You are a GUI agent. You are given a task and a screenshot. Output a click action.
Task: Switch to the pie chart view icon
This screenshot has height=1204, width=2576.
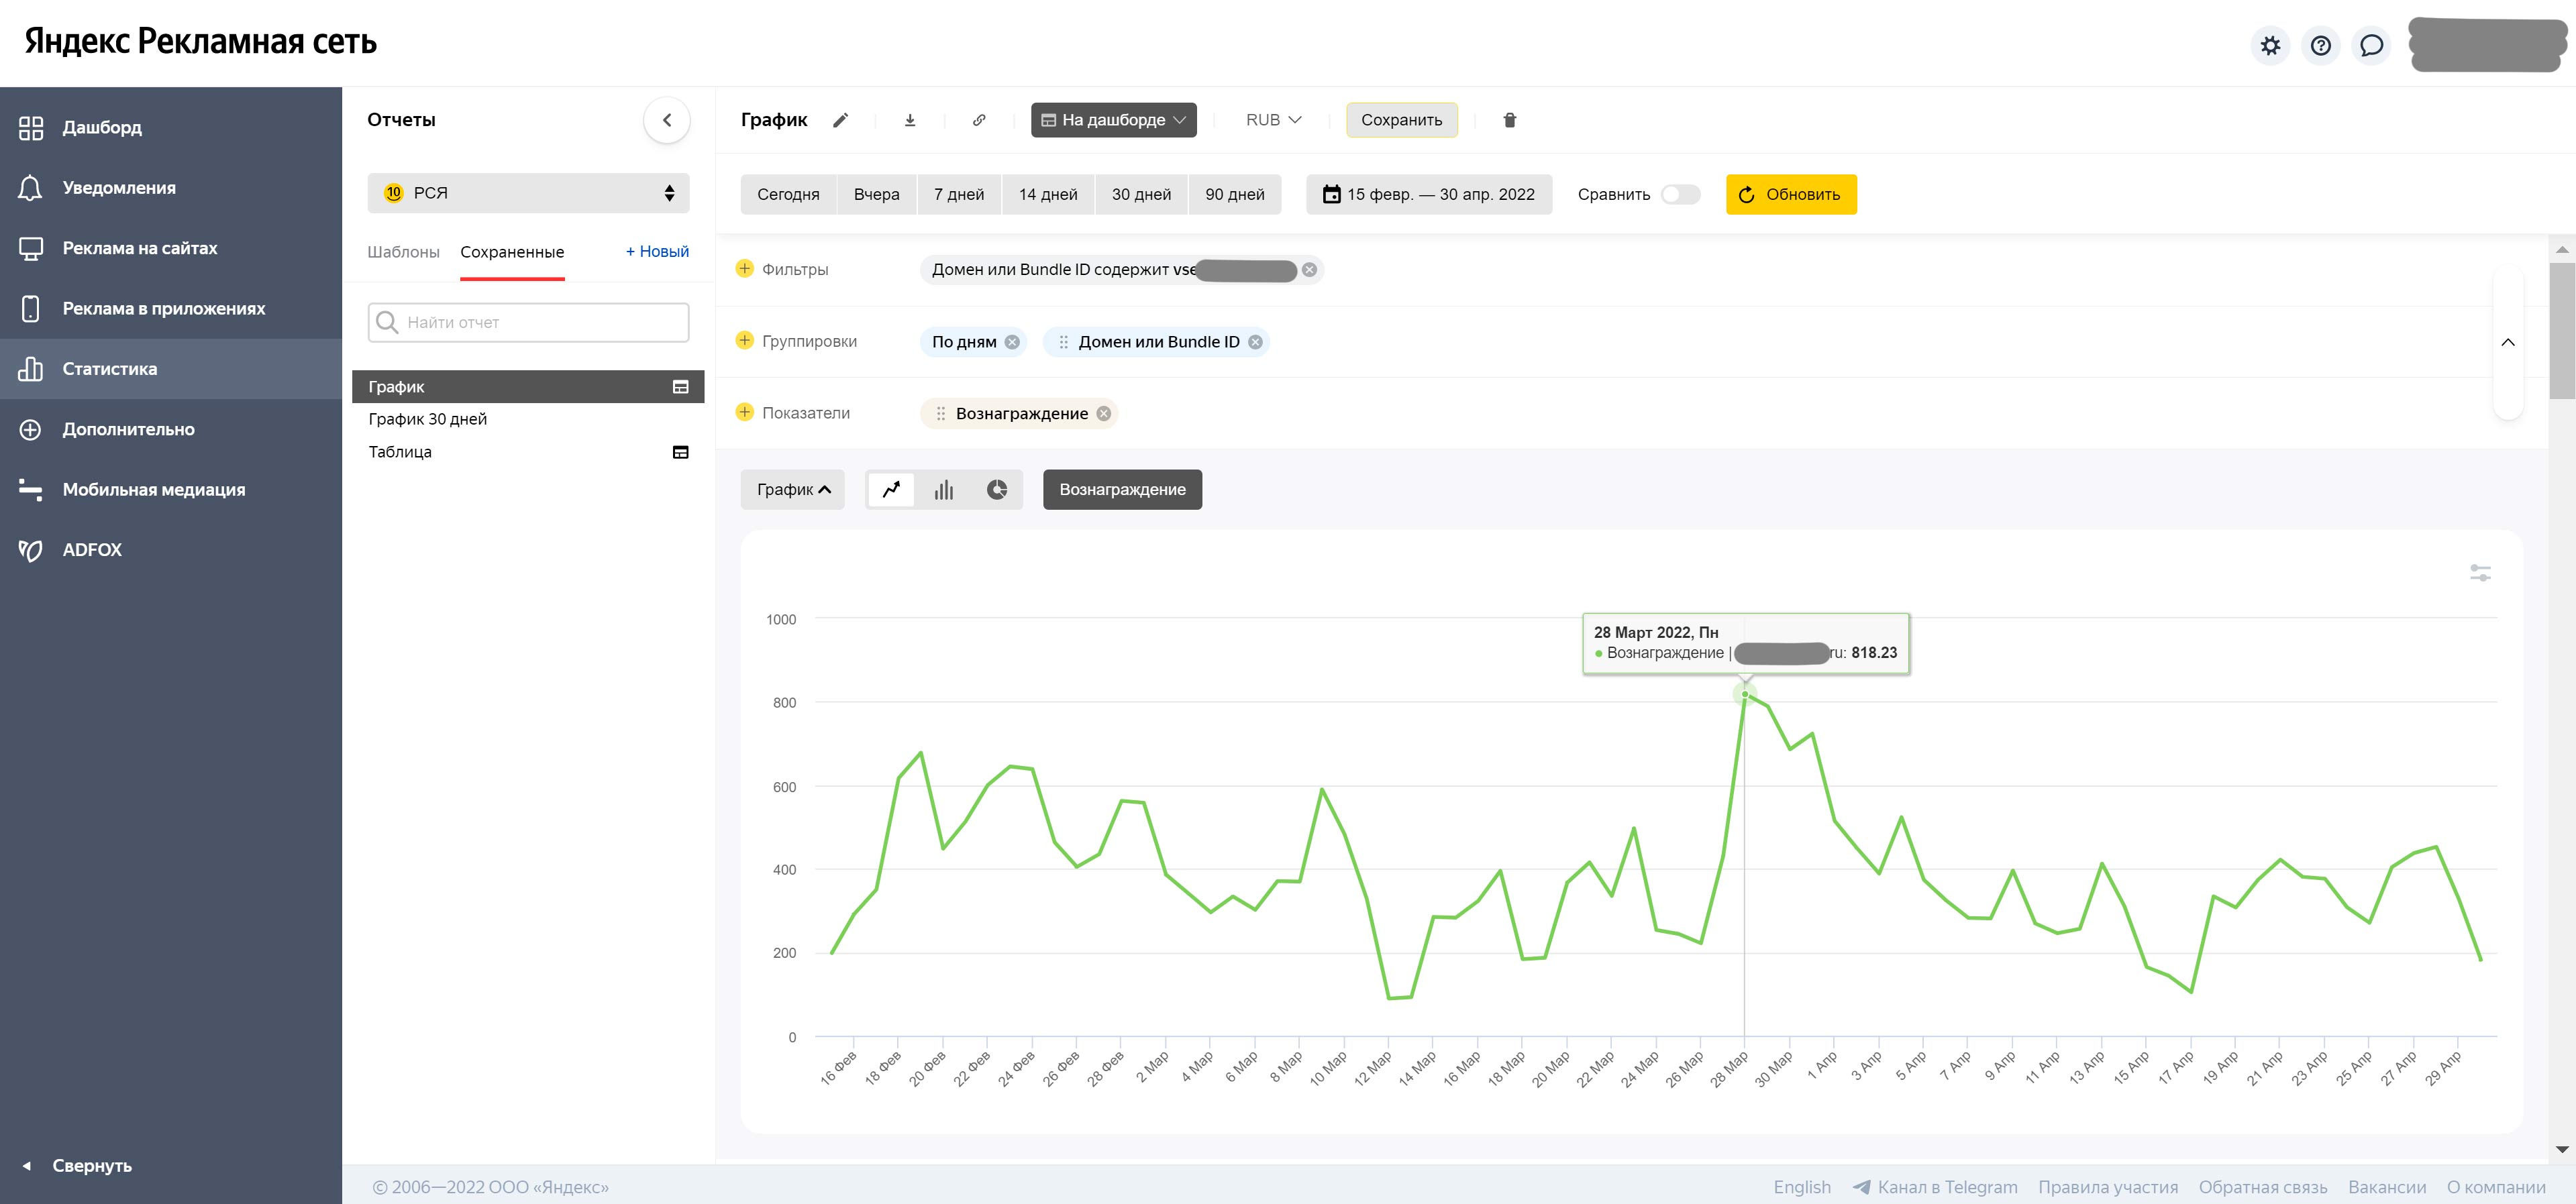pos(997,490)
